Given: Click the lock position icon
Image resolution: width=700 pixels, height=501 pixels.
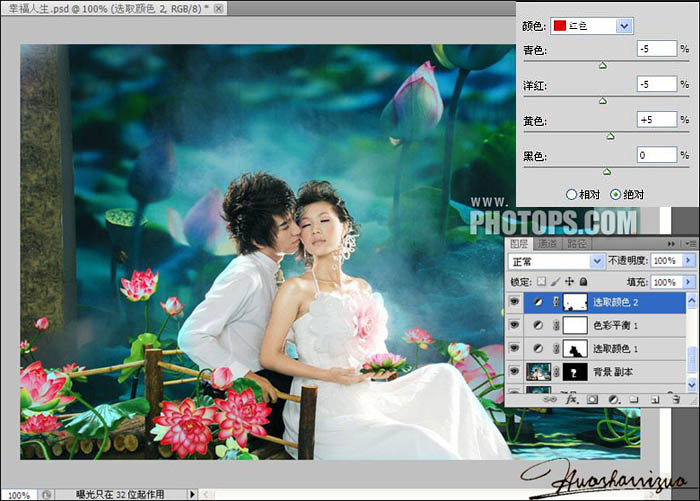Looking at the screenshot, I should [x=570, y=283].
